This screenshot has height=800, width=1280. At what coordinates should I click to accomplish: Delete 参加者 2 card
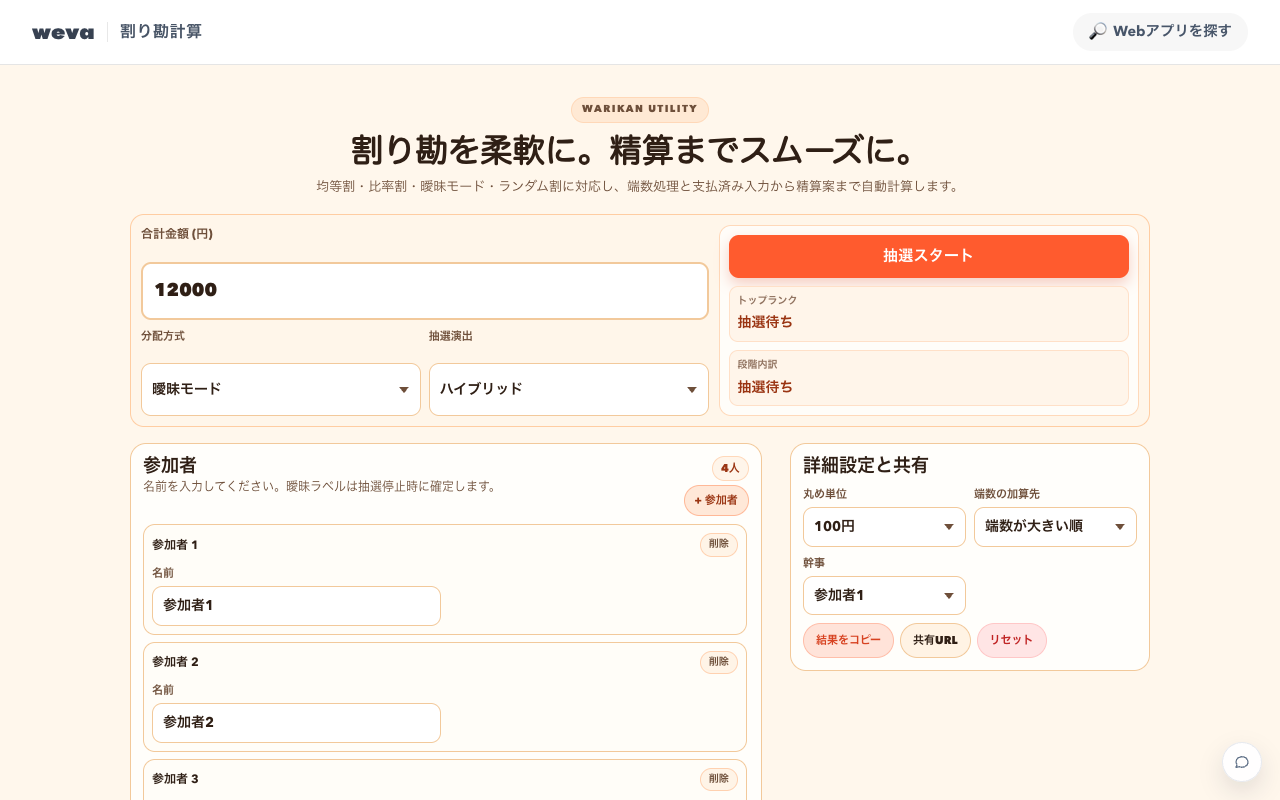(719, 662)
